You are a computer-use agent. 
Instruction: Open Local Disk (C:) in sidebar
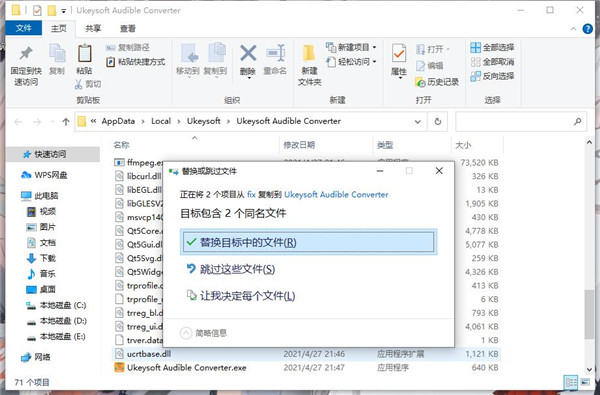[57, 305]
